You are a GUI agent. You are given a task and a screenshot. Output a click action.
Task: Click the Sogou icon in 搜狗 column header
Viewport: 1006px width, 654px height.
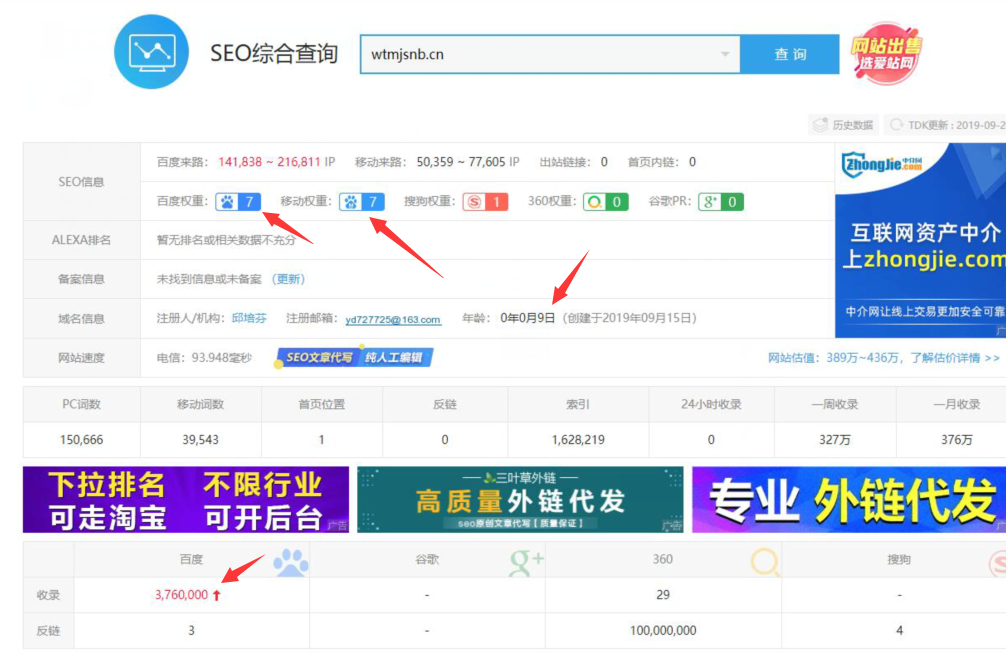tap(996, 563)
